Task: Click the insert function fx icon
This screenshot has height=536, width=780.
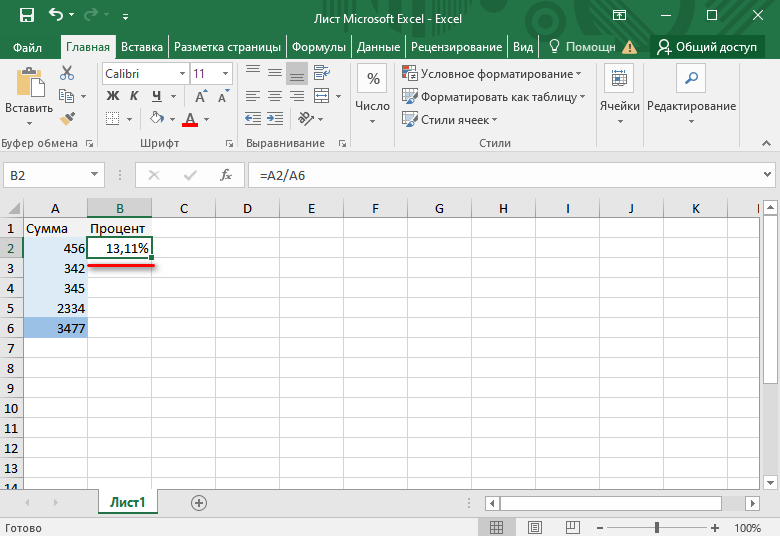Action: tap(226, 175)
